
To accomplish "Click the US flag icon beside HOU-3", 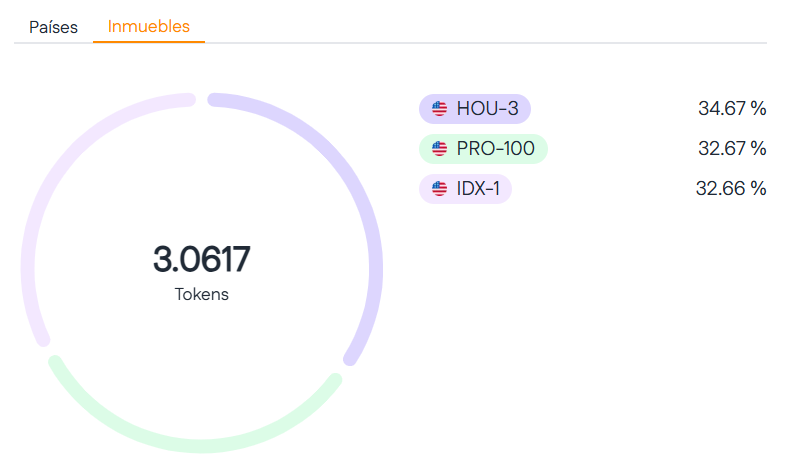I will (439, 109).
